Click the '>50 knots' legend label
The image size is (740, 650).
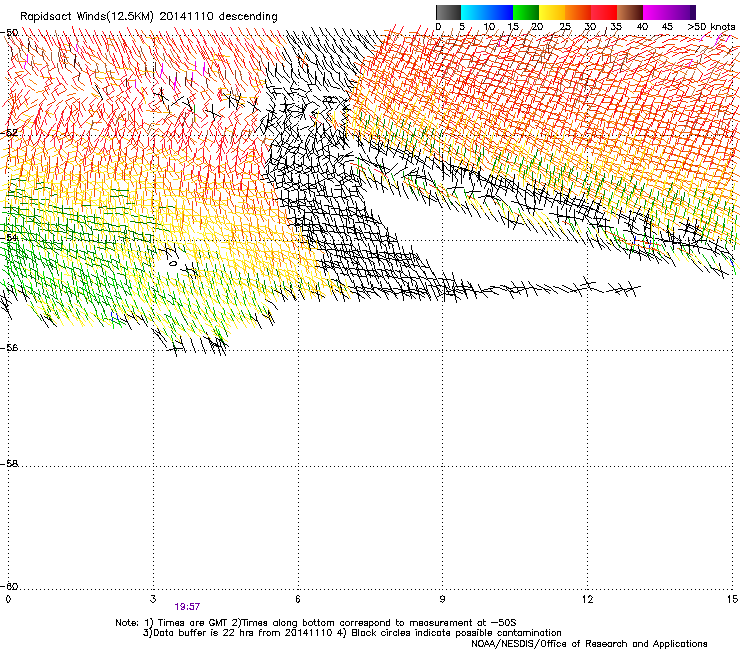click(711, 27)
